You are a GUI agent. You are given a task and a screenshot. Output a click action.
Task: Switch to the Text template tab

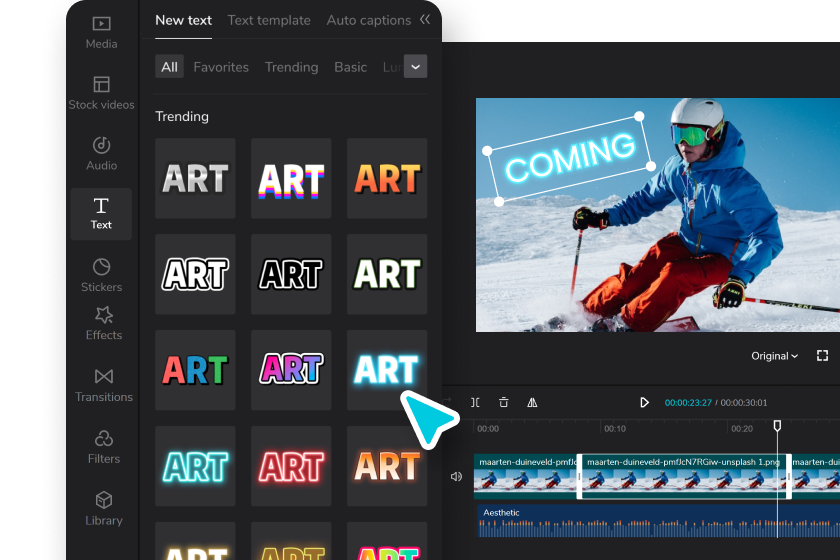269,20
